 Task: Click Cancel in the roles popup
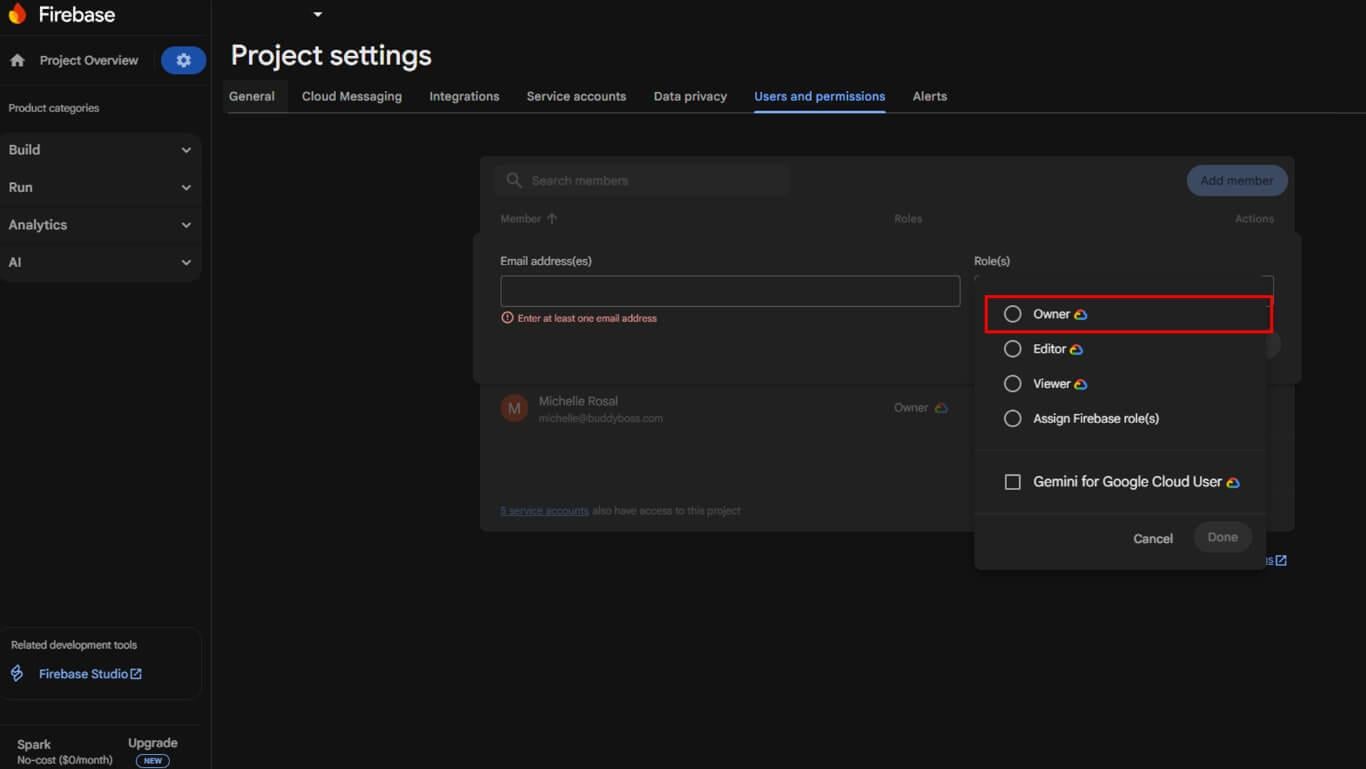click(x=1152, y=538)
